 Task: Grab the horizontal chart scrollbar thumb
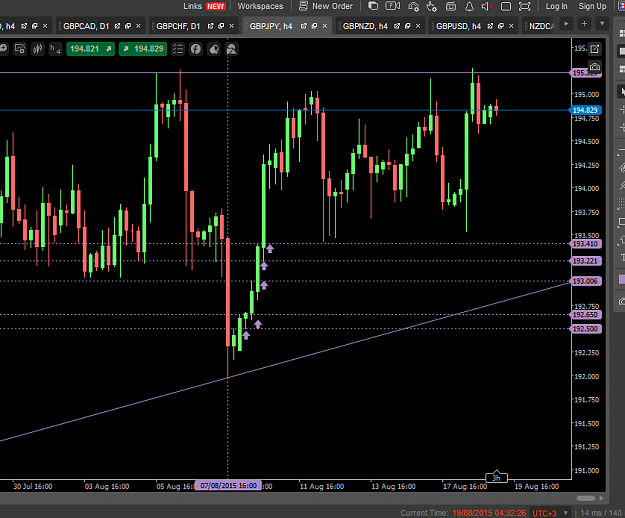586,498
